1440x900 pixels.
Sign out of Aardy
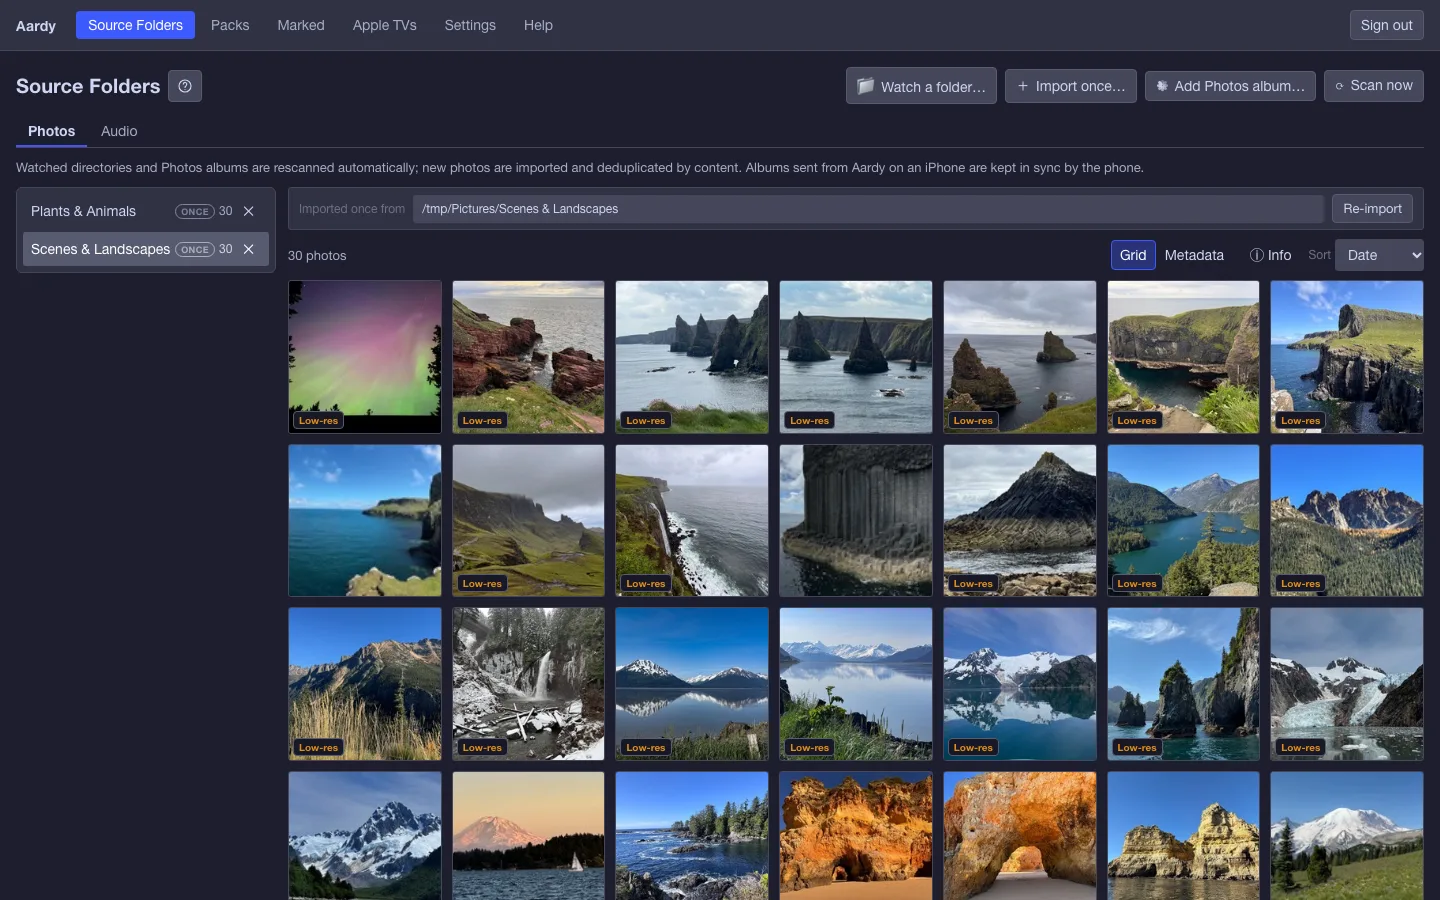point(1386,25)
